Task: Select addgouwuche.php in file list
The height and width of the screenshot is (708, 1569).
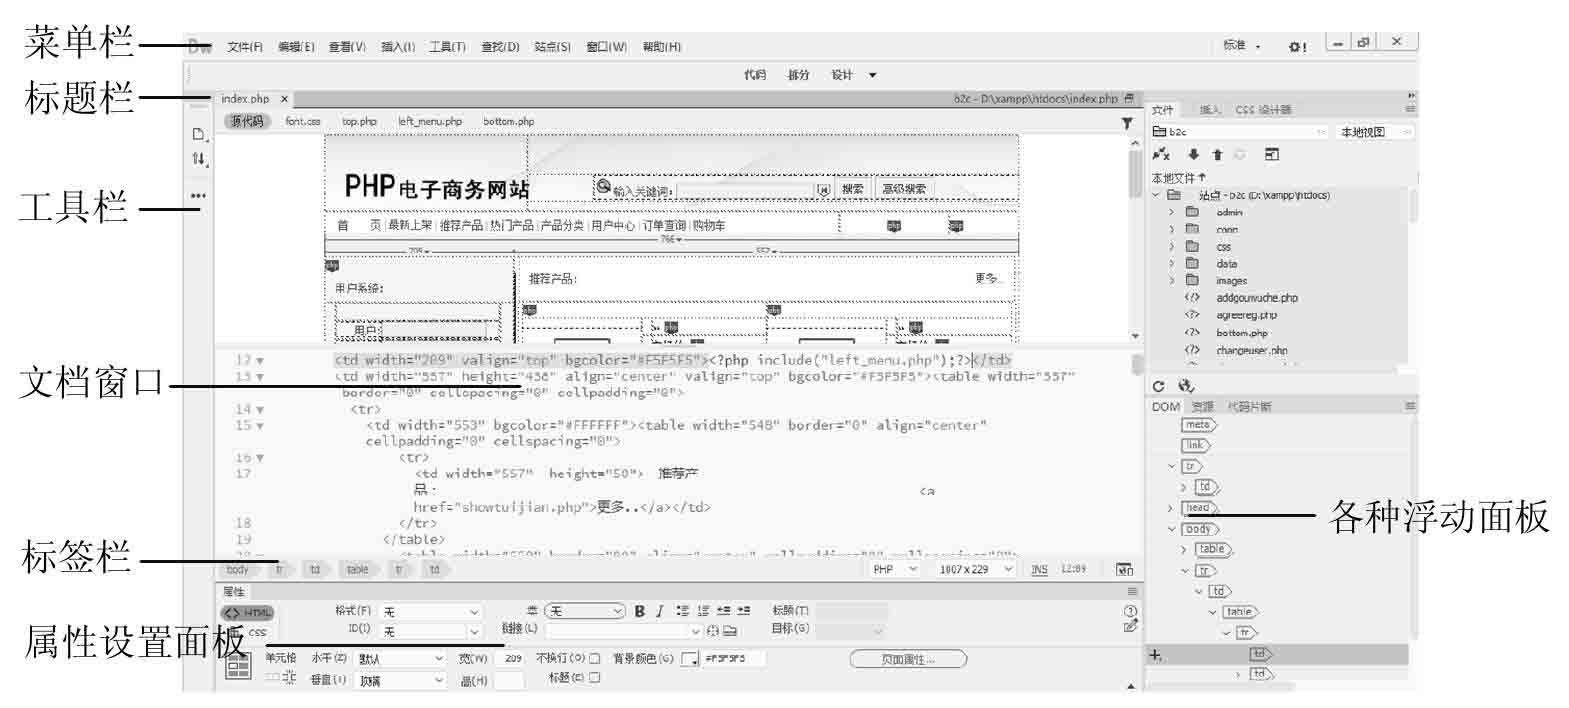Action: click(1257, 298)
